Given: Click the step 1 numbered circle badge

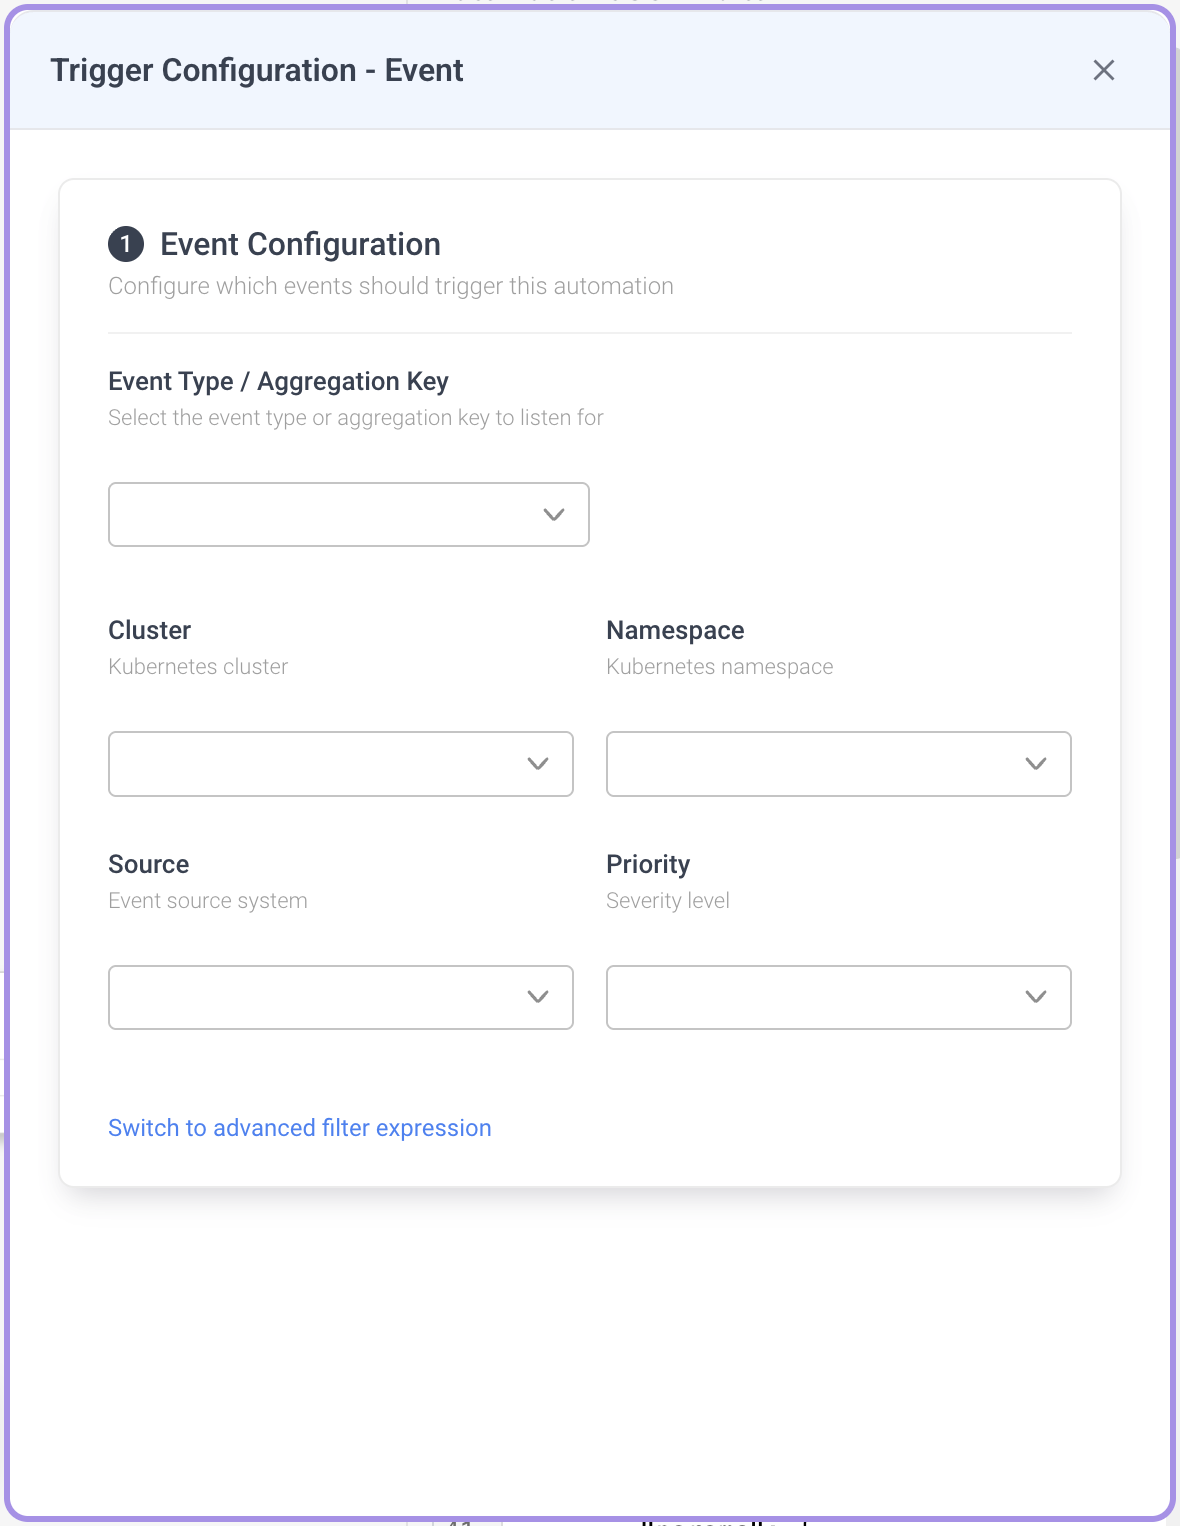Looking at the screenshot, I should click(124, 243).
